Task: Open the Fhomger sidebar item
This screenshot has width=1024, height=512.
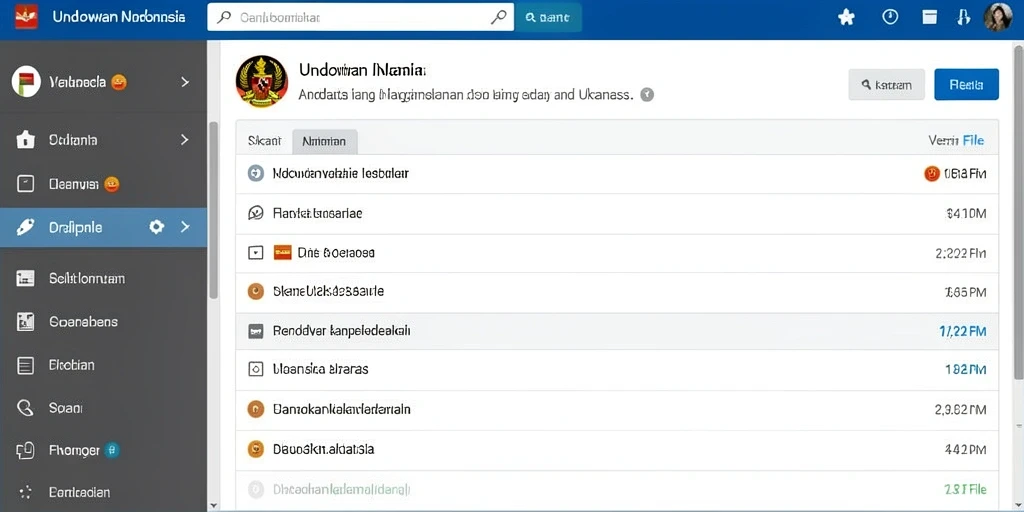Action: pos(103,450)
